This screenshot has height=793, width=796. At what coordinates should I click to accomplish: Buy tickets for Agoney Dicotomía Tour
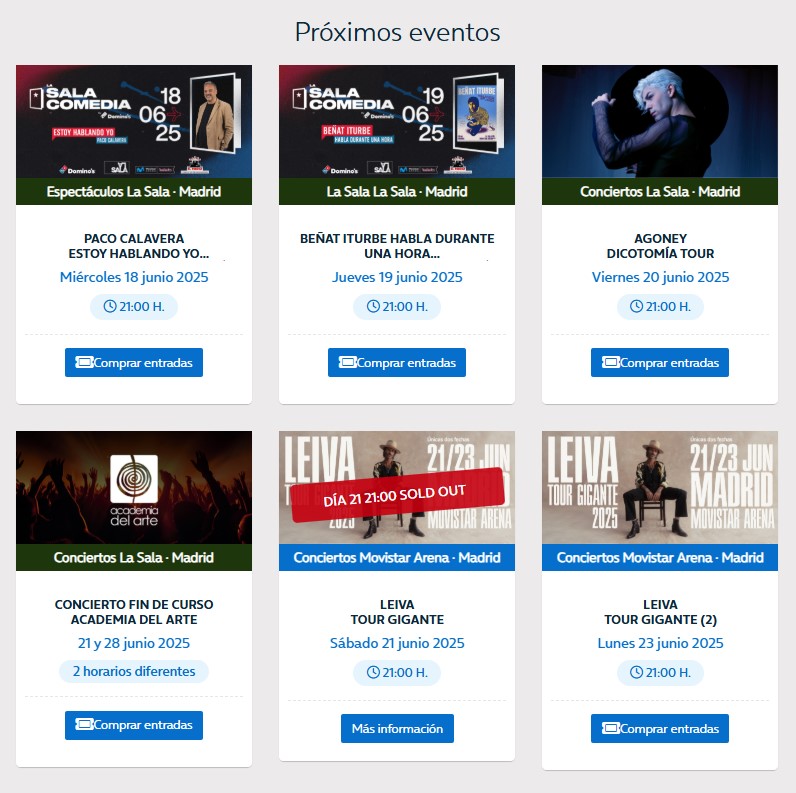tap(659, 362)
